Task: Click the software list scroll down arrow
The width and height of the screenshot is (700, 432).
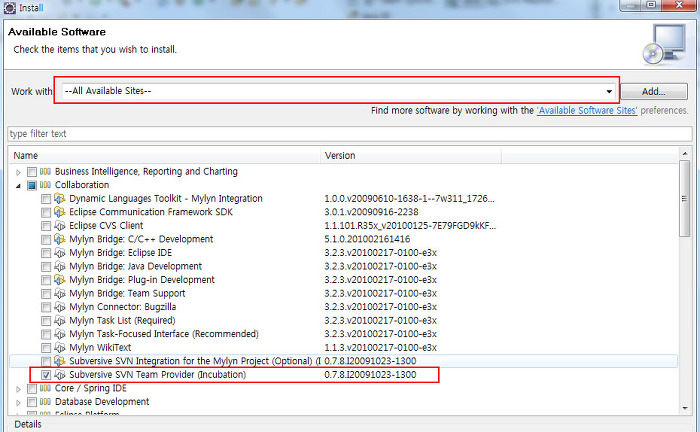Action: [684, 408]
